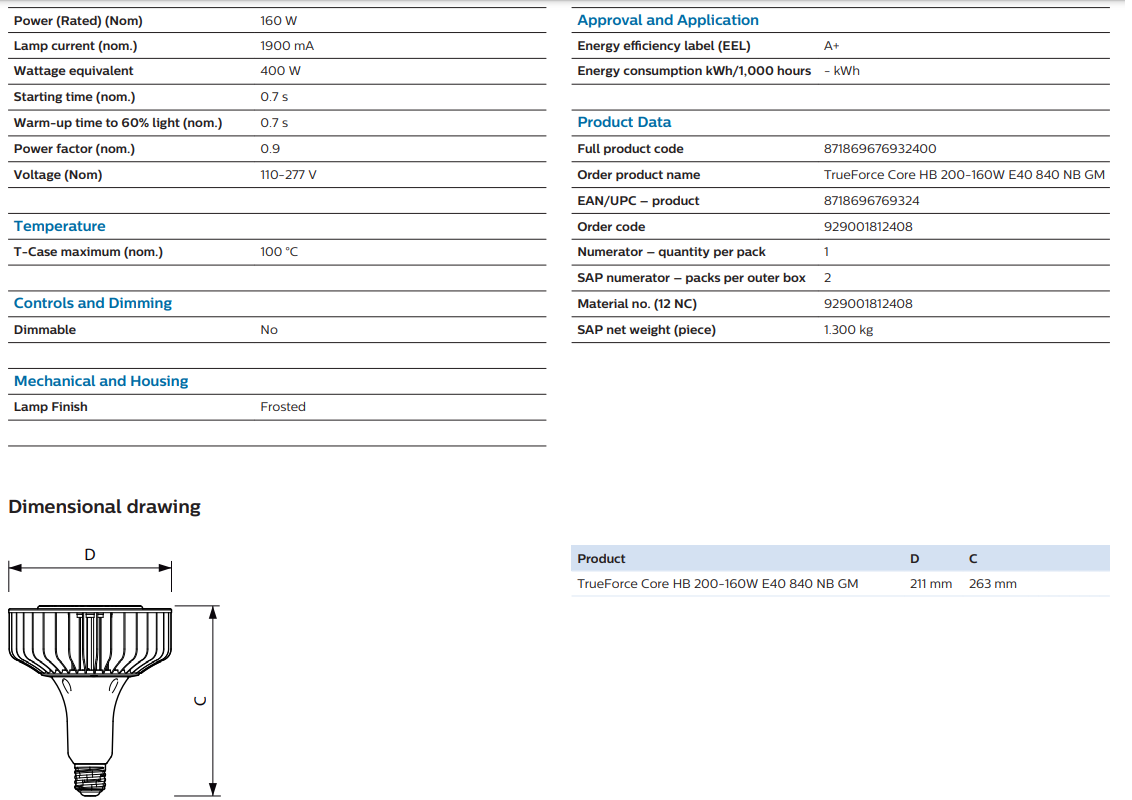Select the 'Frosted' lamp finish value
The image size is (1132, 800).
283,407
